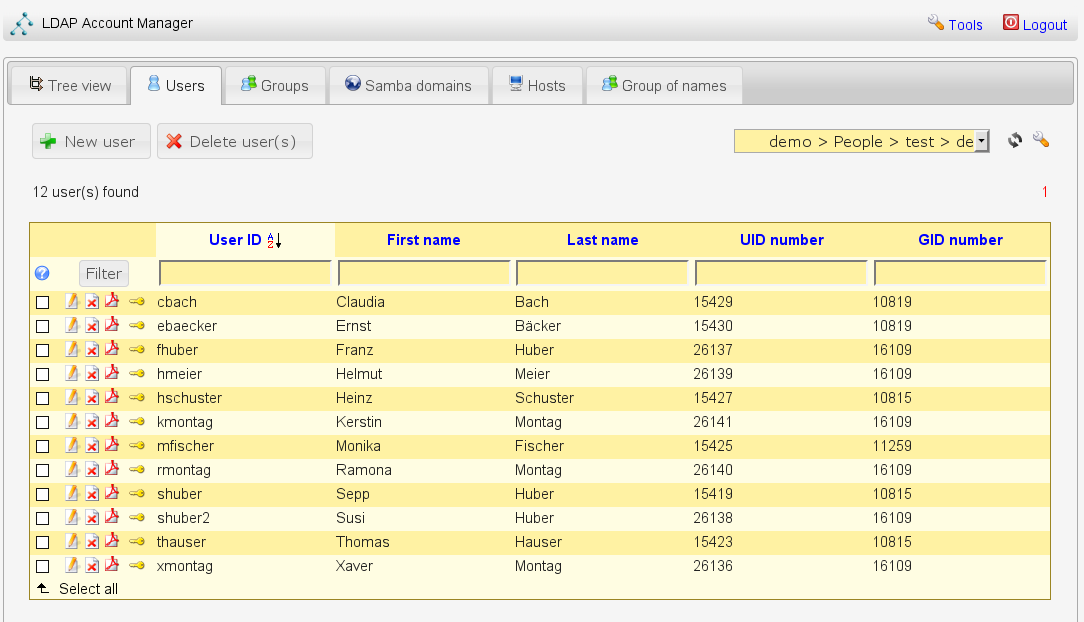Check the box for user hschuster
Image resolution: width=1084 pixels, height=622 pixels.
[x=43, y=398]
